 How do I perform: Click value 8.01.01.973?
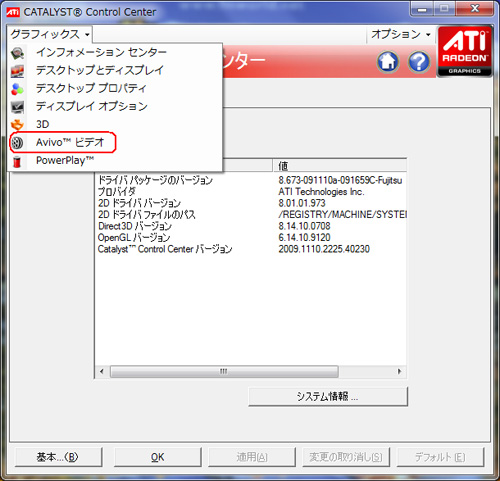coord(302,203)
